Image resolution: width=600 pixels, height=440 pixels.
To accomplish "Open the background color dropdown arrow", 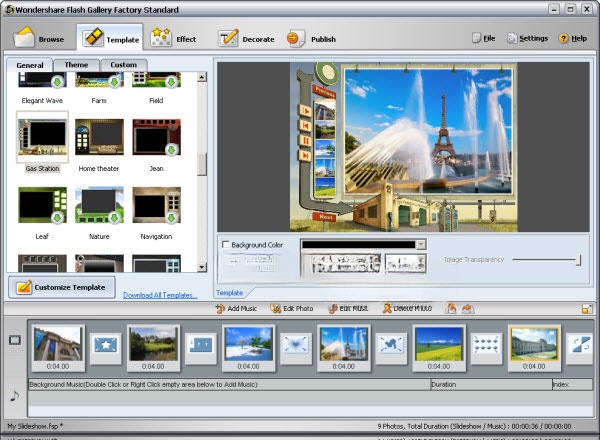I will pyautogui.click(x=421, y=244).
